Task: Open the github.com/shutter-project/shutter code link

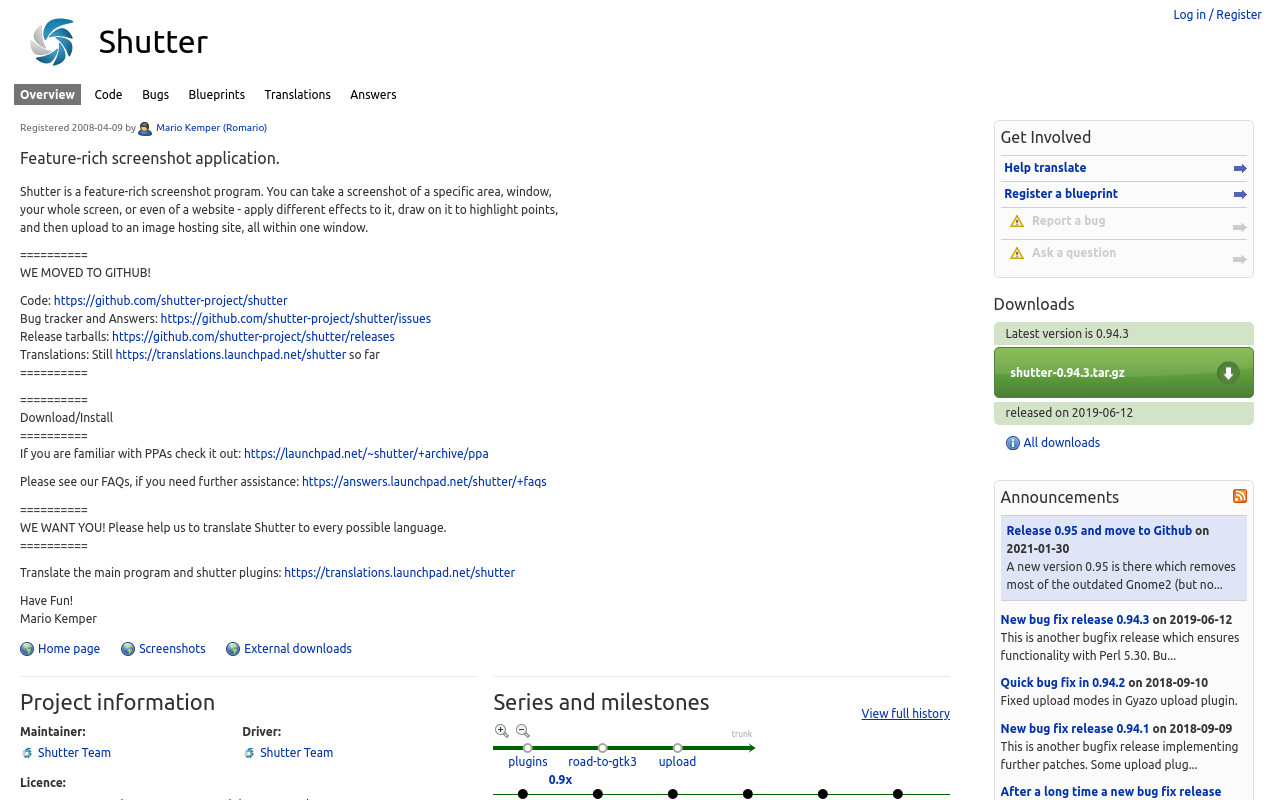Action: point(170,300)
